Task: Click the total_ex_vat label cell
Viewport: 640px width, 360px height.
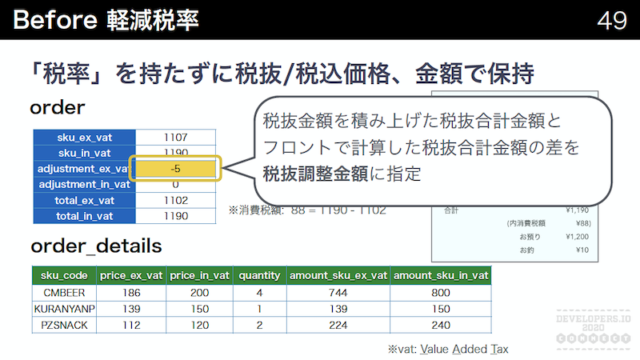Action: click(x=84, y=200)
